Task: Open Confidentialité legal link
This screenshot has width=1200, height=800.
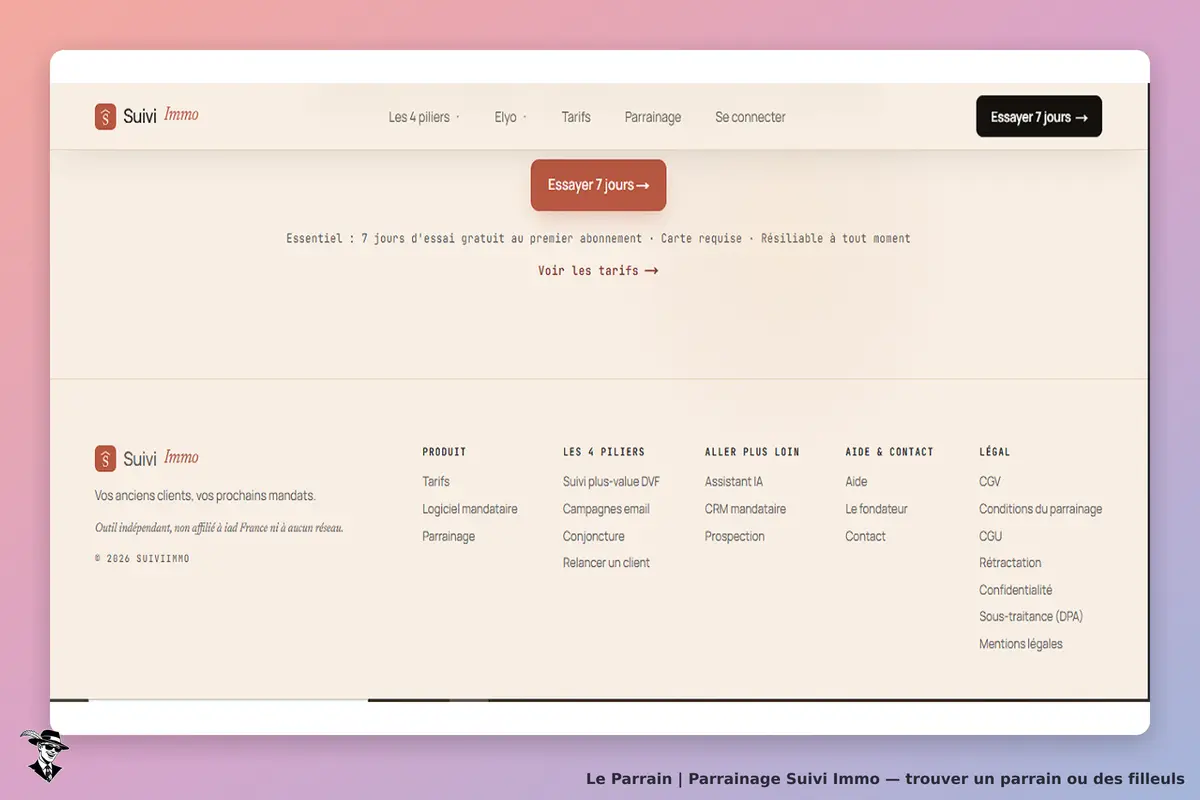Action: (1016, 590)
